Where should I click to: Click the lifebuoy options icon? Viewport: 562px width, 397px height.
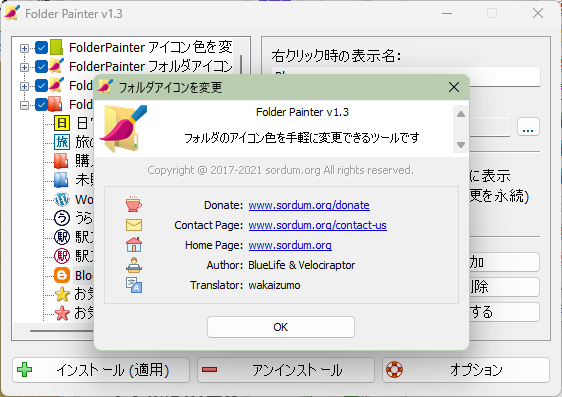pyautogui.click(x=394, y=370)
